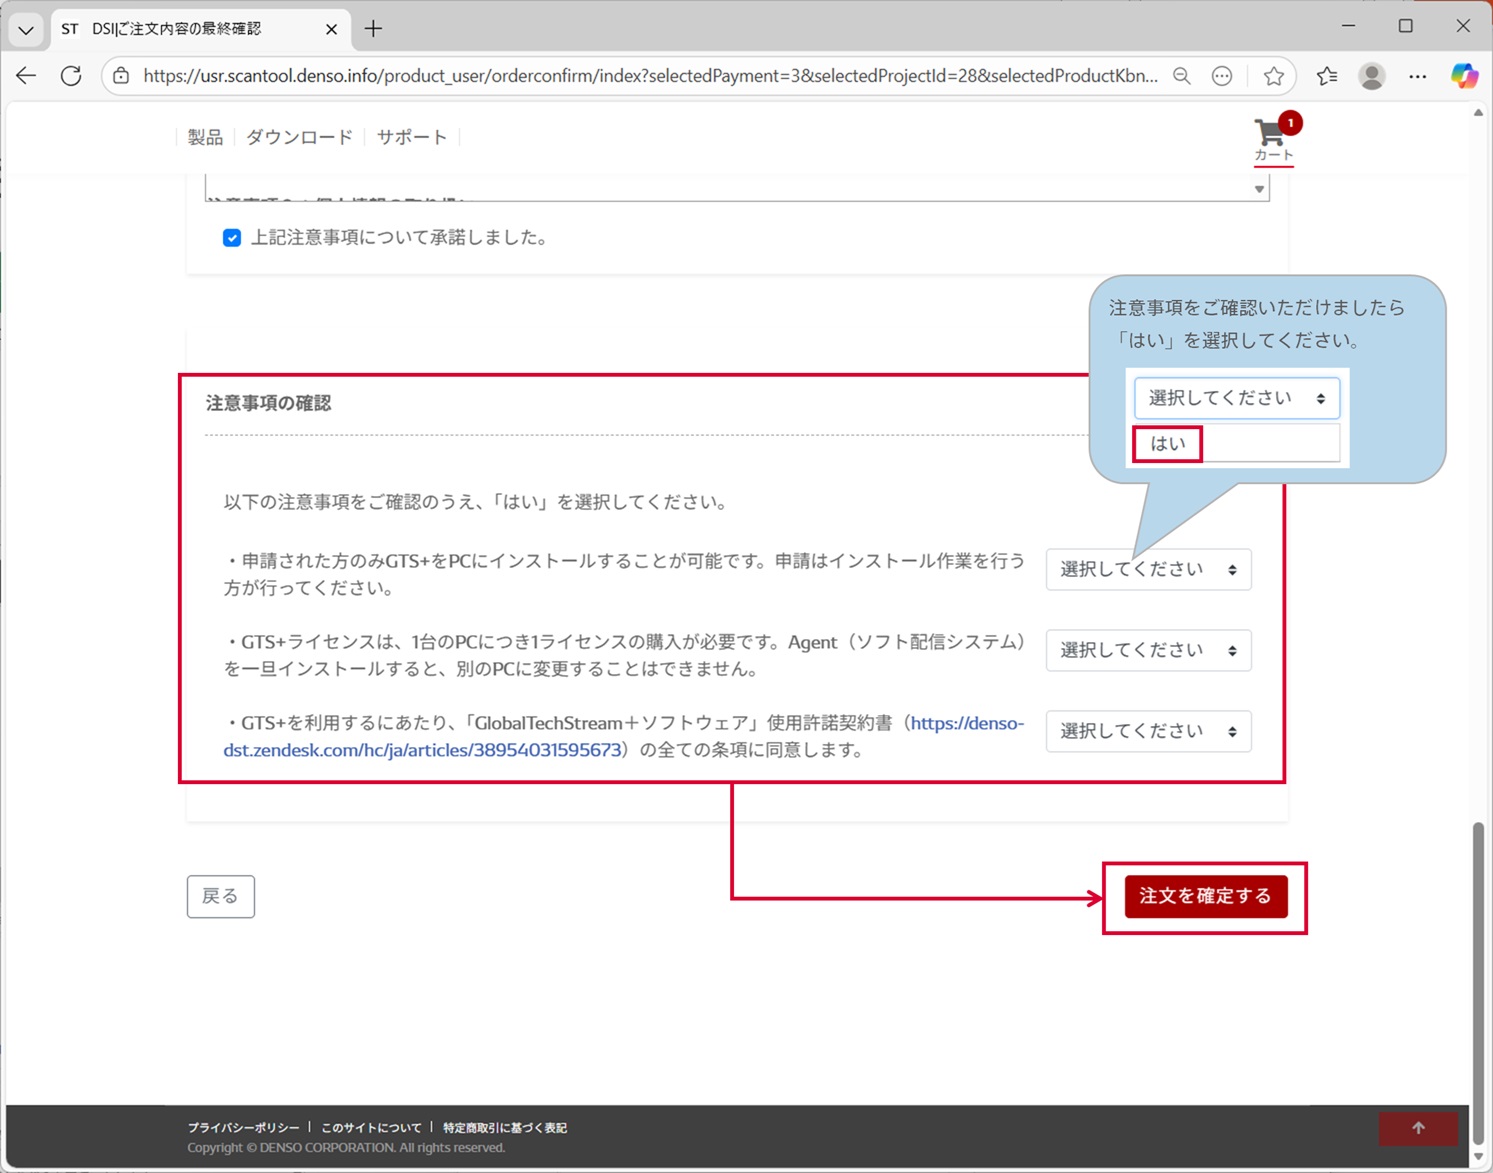1493x1173 pixels.
Task: Open dropdown for GTS+ install applicant notice
Action: point(1148,570)
